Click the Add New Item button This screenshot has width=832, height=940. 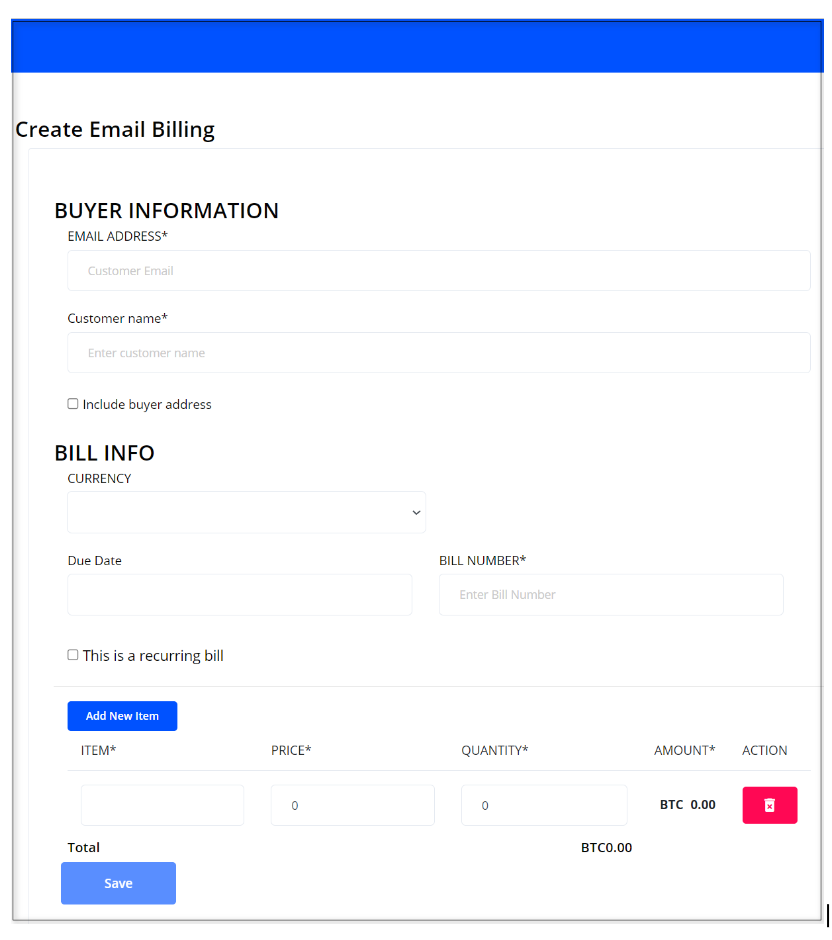122,716
